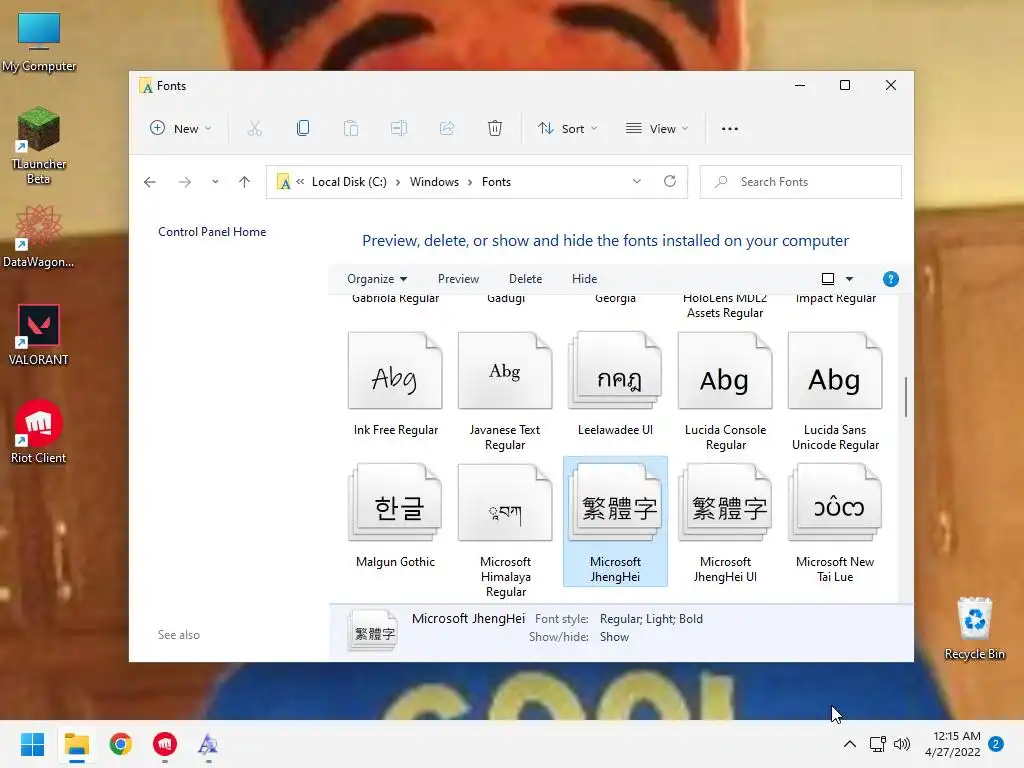Viewport: 1024px width, 768px height.
Task: Click Hide in the fonts command bar
Action: tap(584, 279)
